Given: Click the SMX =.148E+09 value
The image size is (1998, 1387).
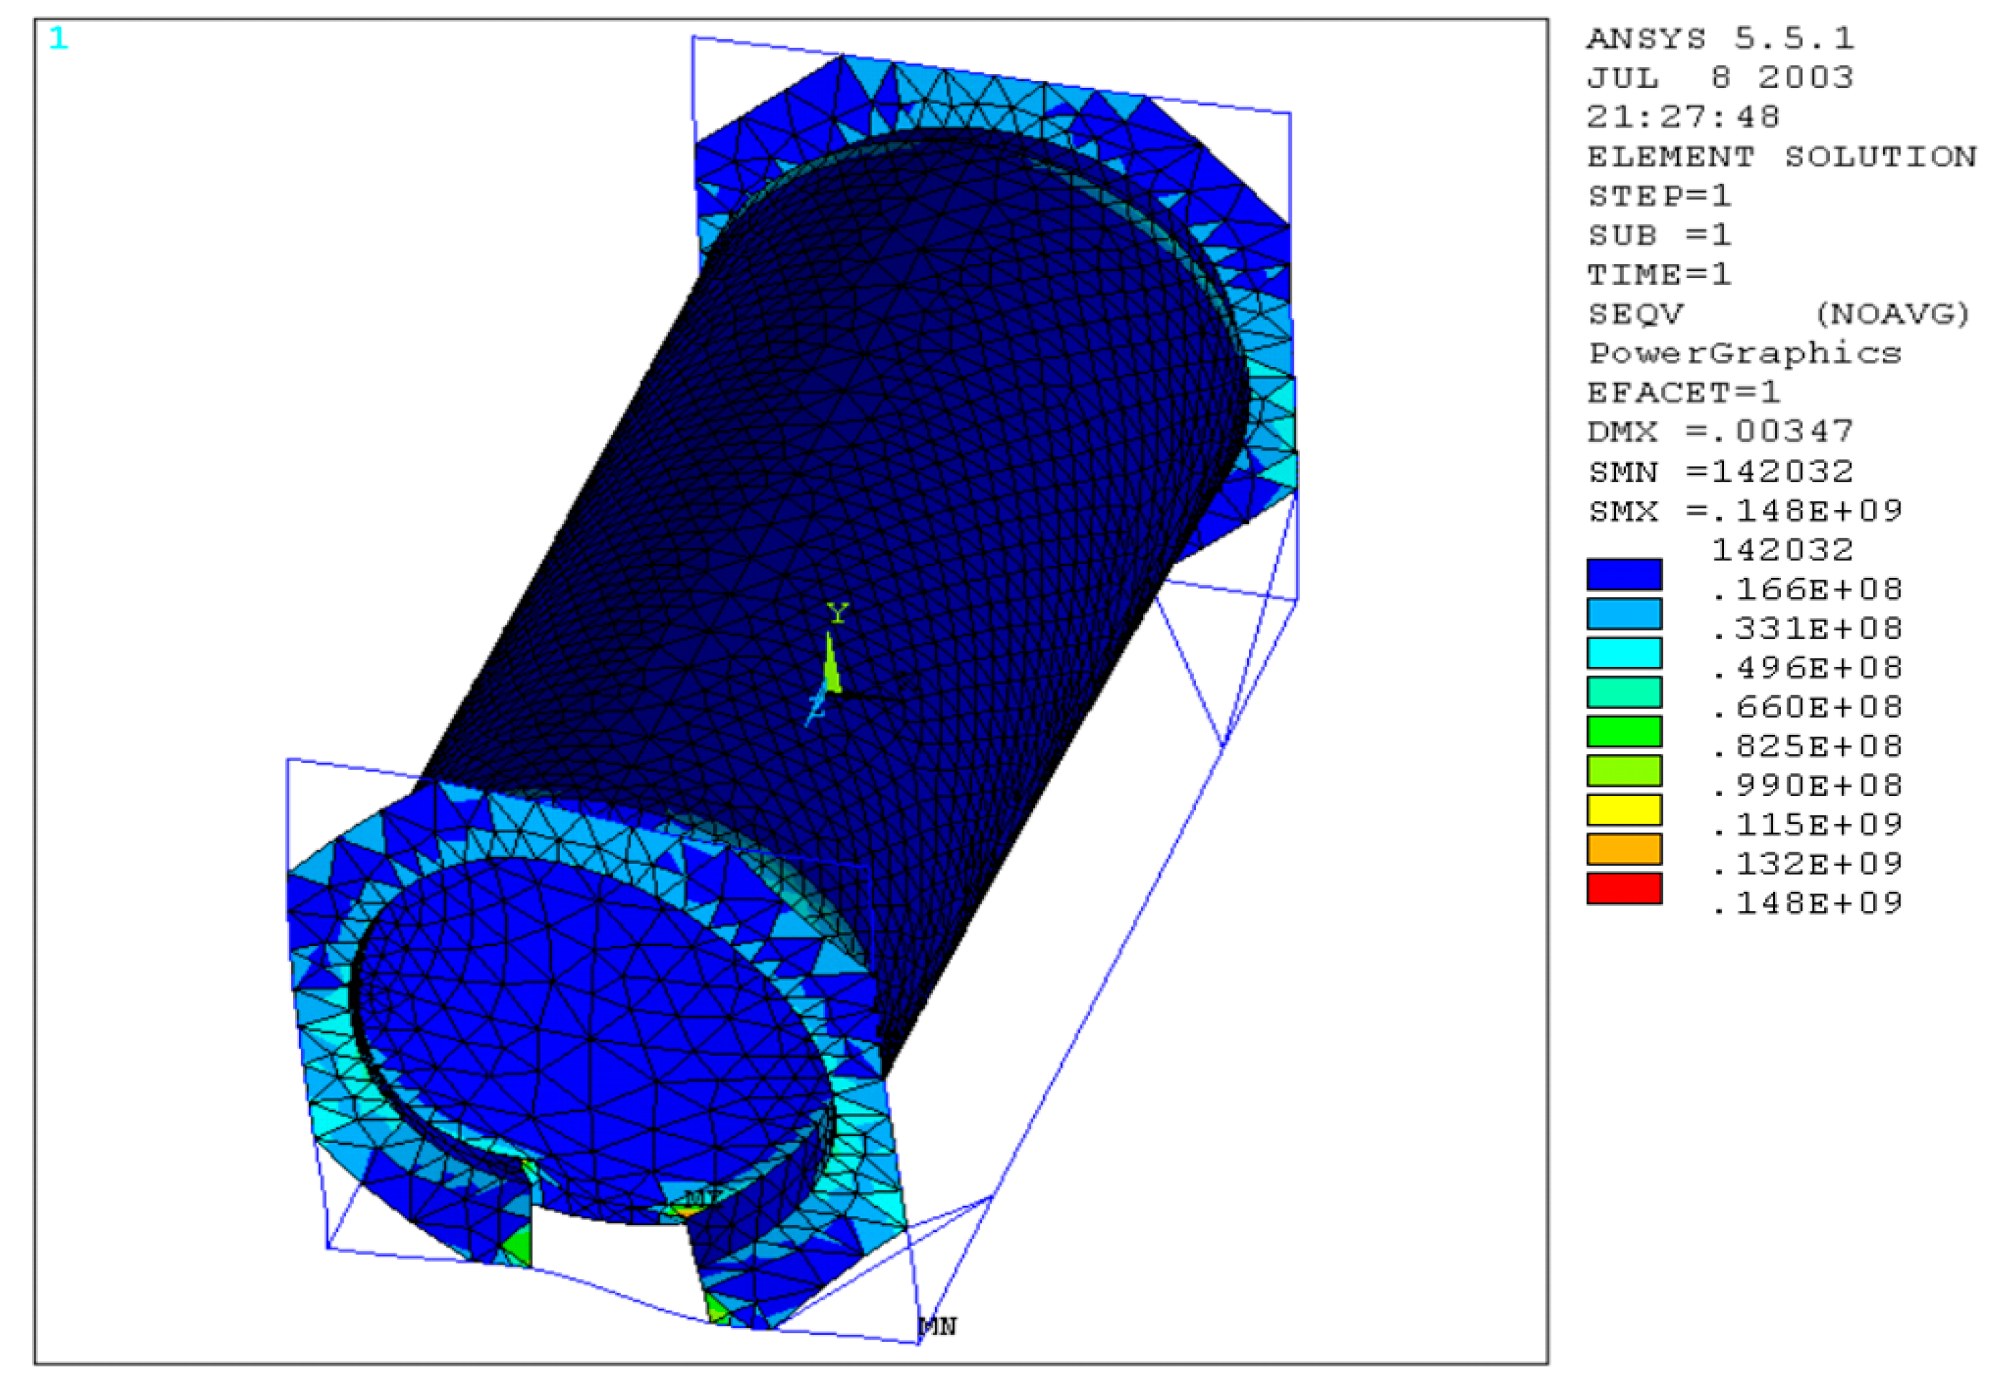Looking at the screenshot, I should pos(1744,510).
